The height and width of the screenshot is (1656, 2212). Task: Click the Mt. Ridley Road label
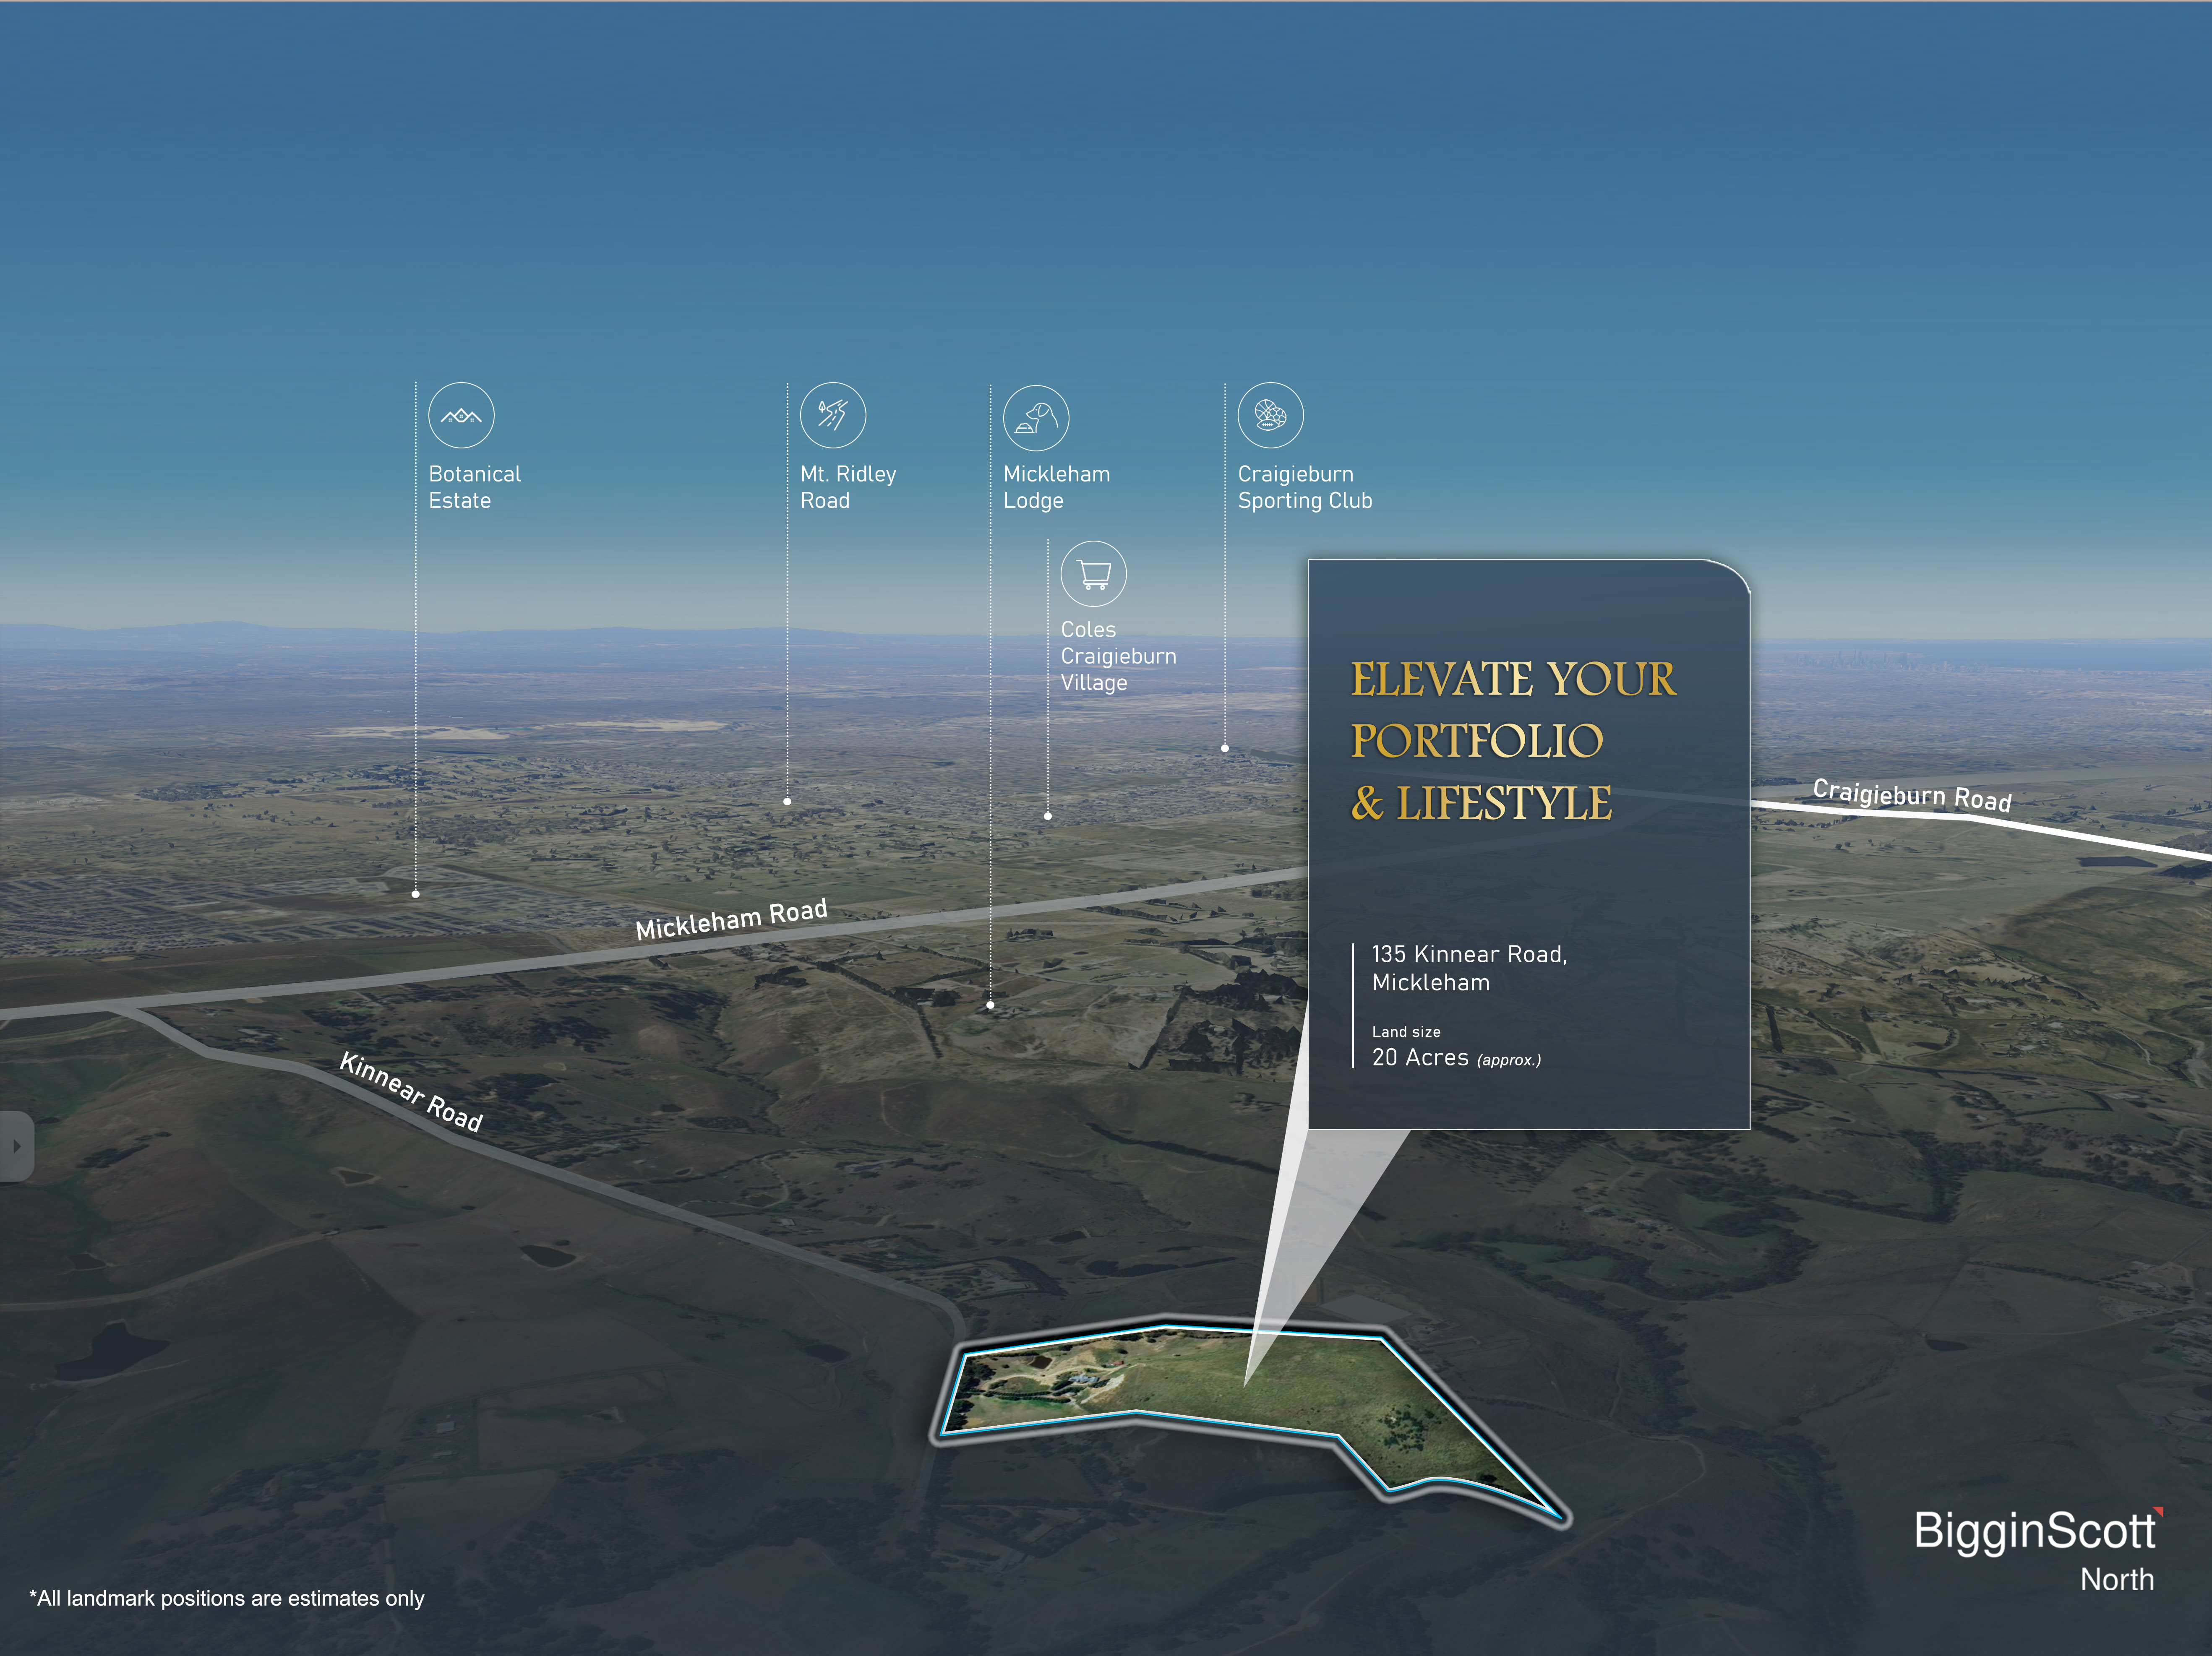847,487
